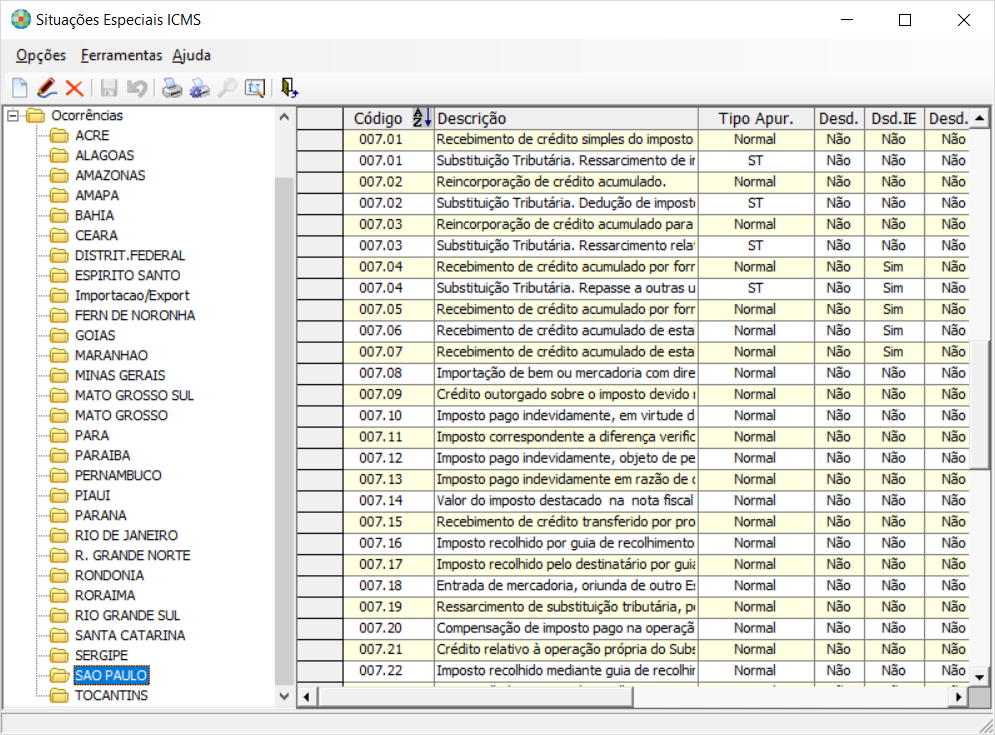
Task: Click the Edit pencil icon
Action: coord(47,88)
